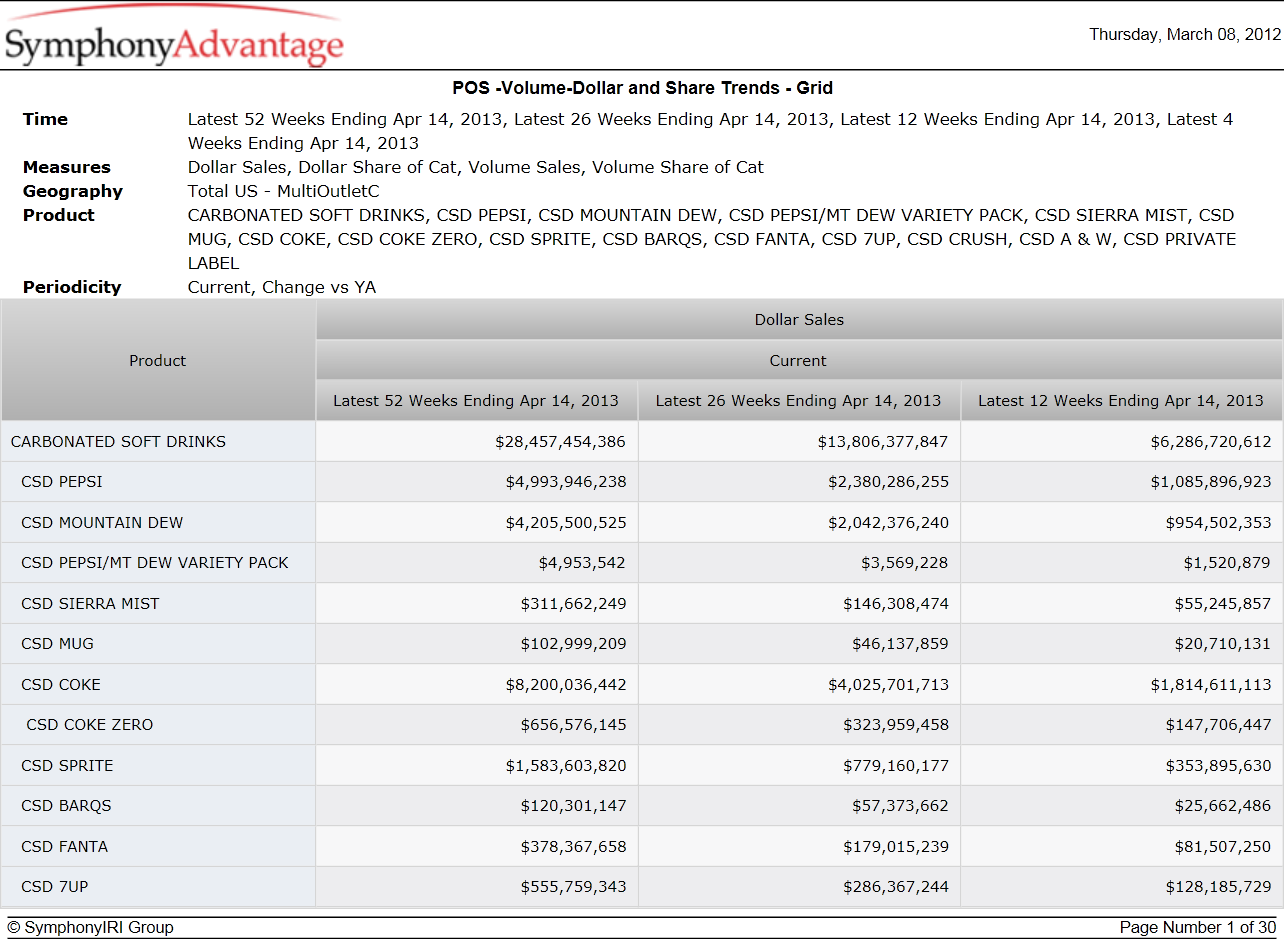
Task: Click the $102,999,209 Mug cell
Action: 477,643
